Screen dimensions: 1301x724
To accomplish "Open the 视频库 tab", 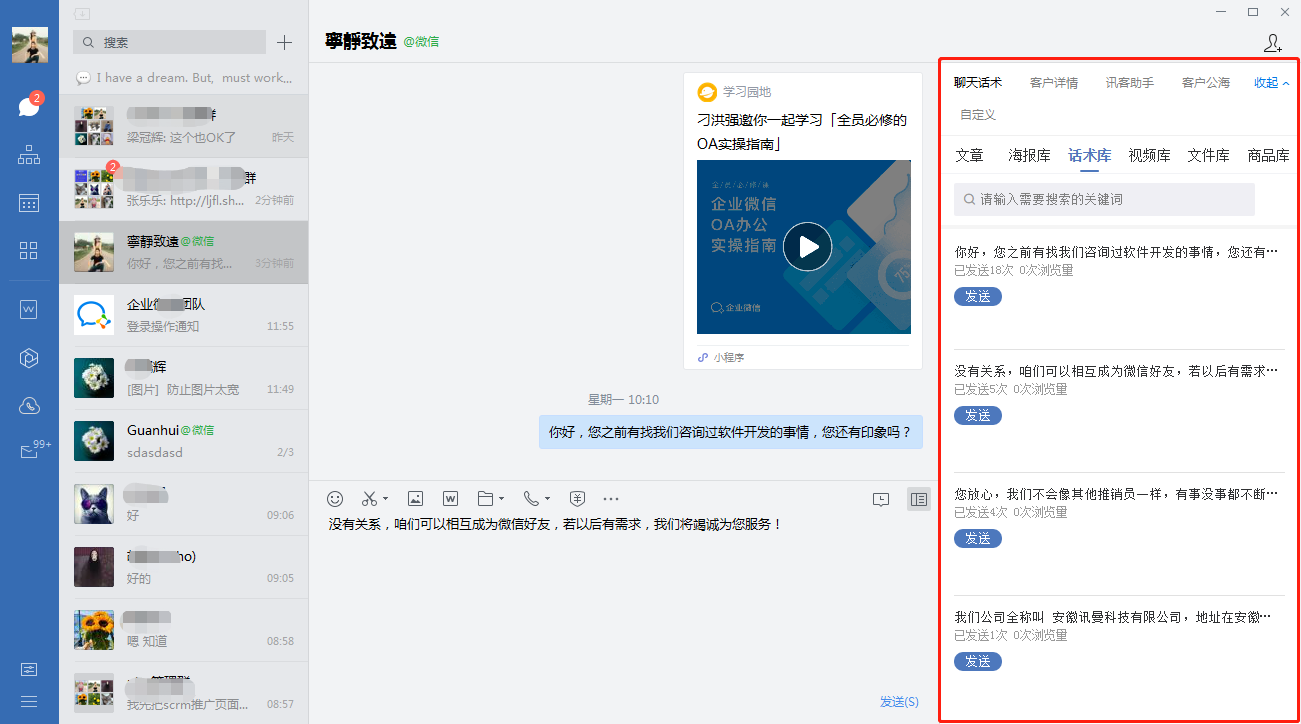I will (x=1149, y=155).
